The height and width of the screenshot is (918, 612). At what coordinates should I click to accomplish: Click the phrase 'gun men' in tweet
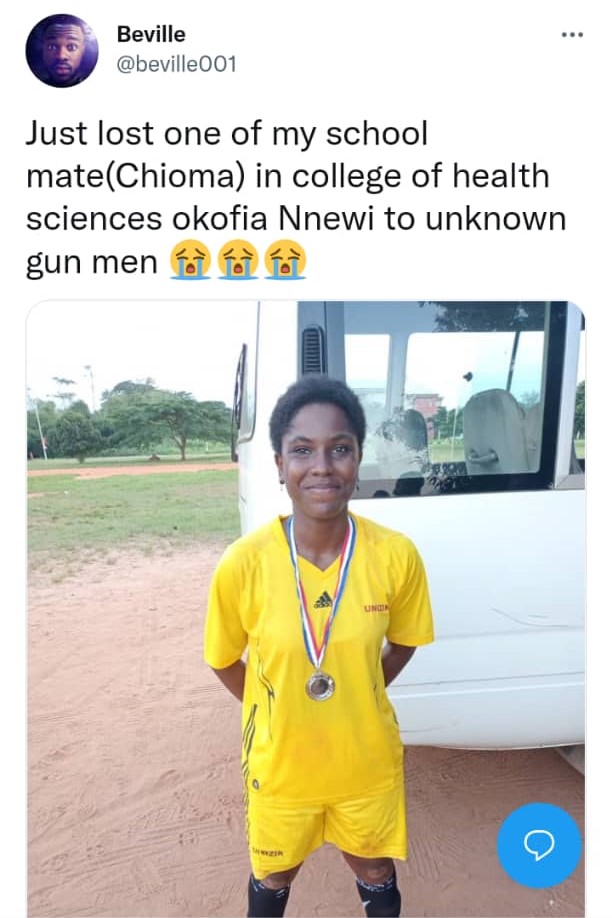[x=92, y=262]
